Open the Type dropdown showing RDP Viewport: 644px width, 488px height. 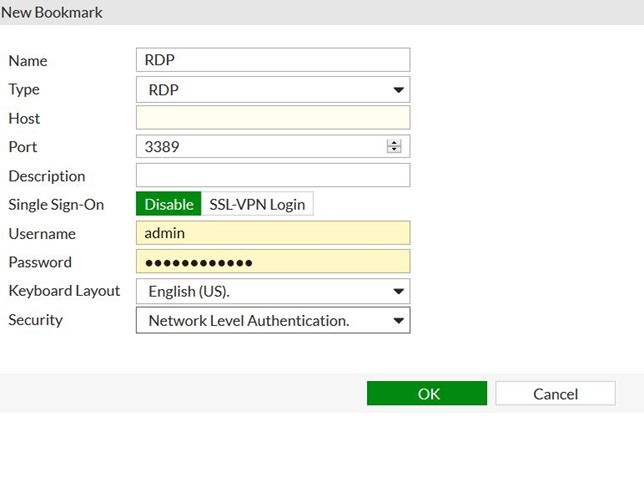tap(272, 89)
